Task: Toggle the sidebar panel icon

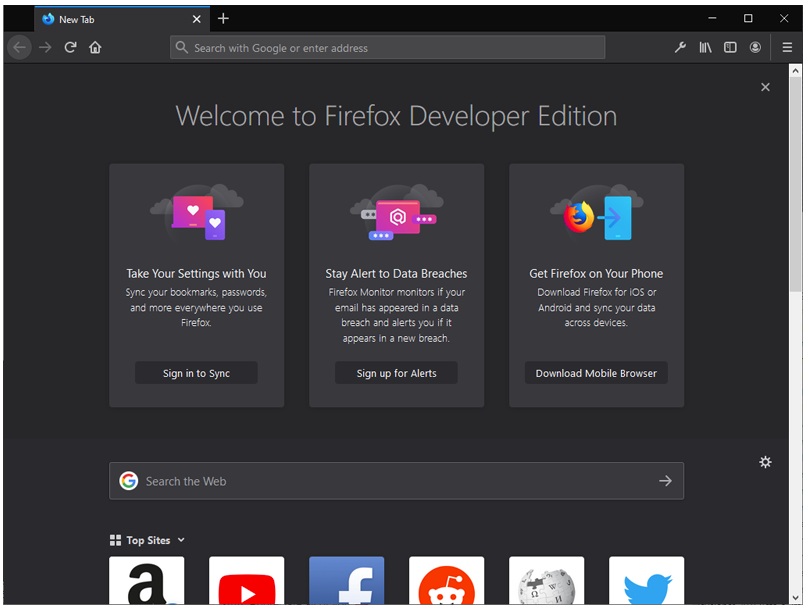Action: [x=730, y=47]
